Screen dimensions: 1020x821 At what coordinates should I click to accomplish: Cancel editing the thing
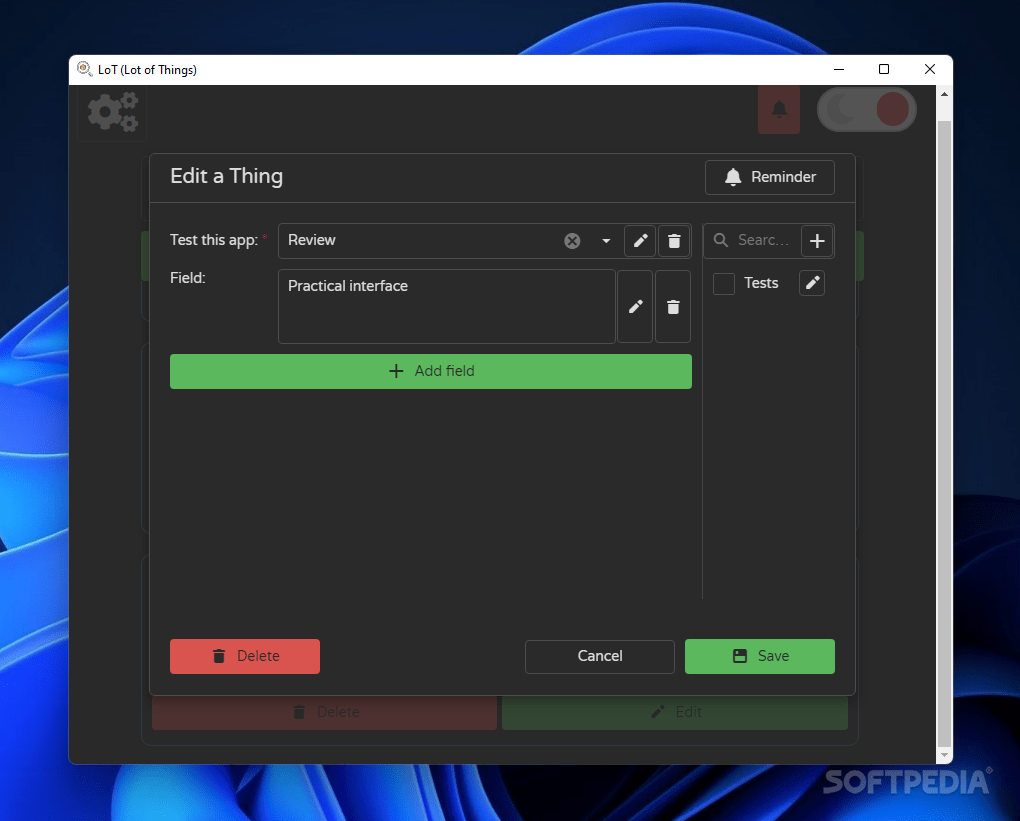pyautogui.click(x=600, y=656)
